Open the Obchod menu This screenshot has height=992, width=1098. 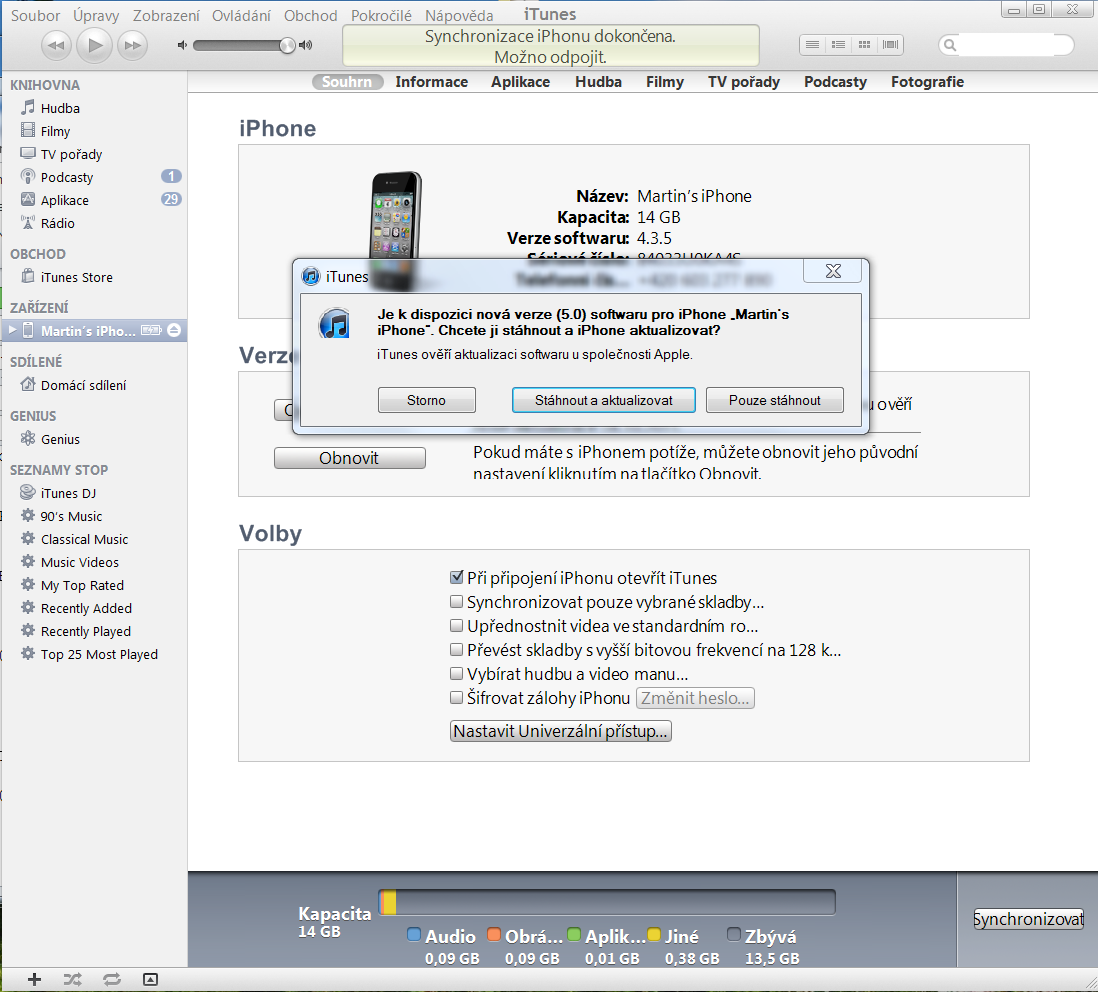(x=310, y=15)
